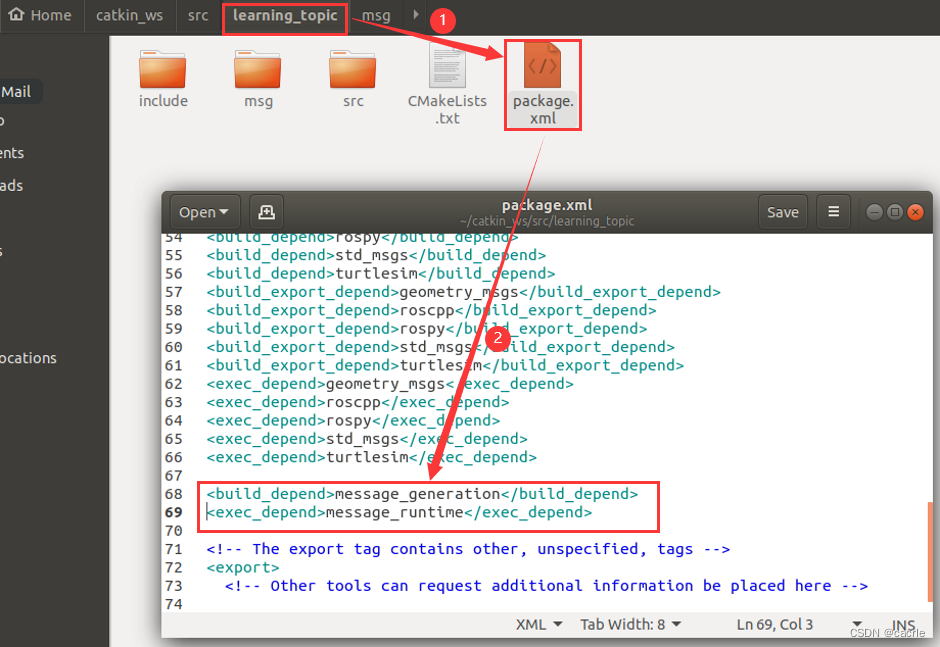Click the exec_depend std_msgs line
940x647 pixels.
367,438
